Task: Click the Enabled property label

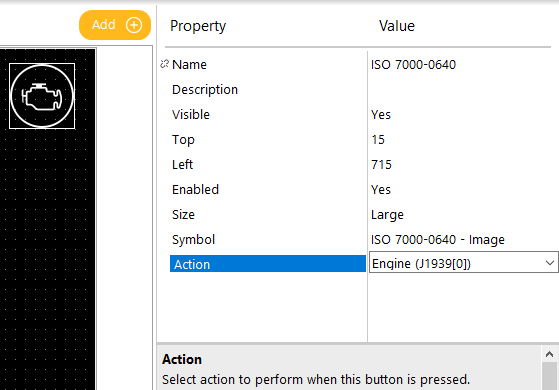Action: (x=195, y=189)
